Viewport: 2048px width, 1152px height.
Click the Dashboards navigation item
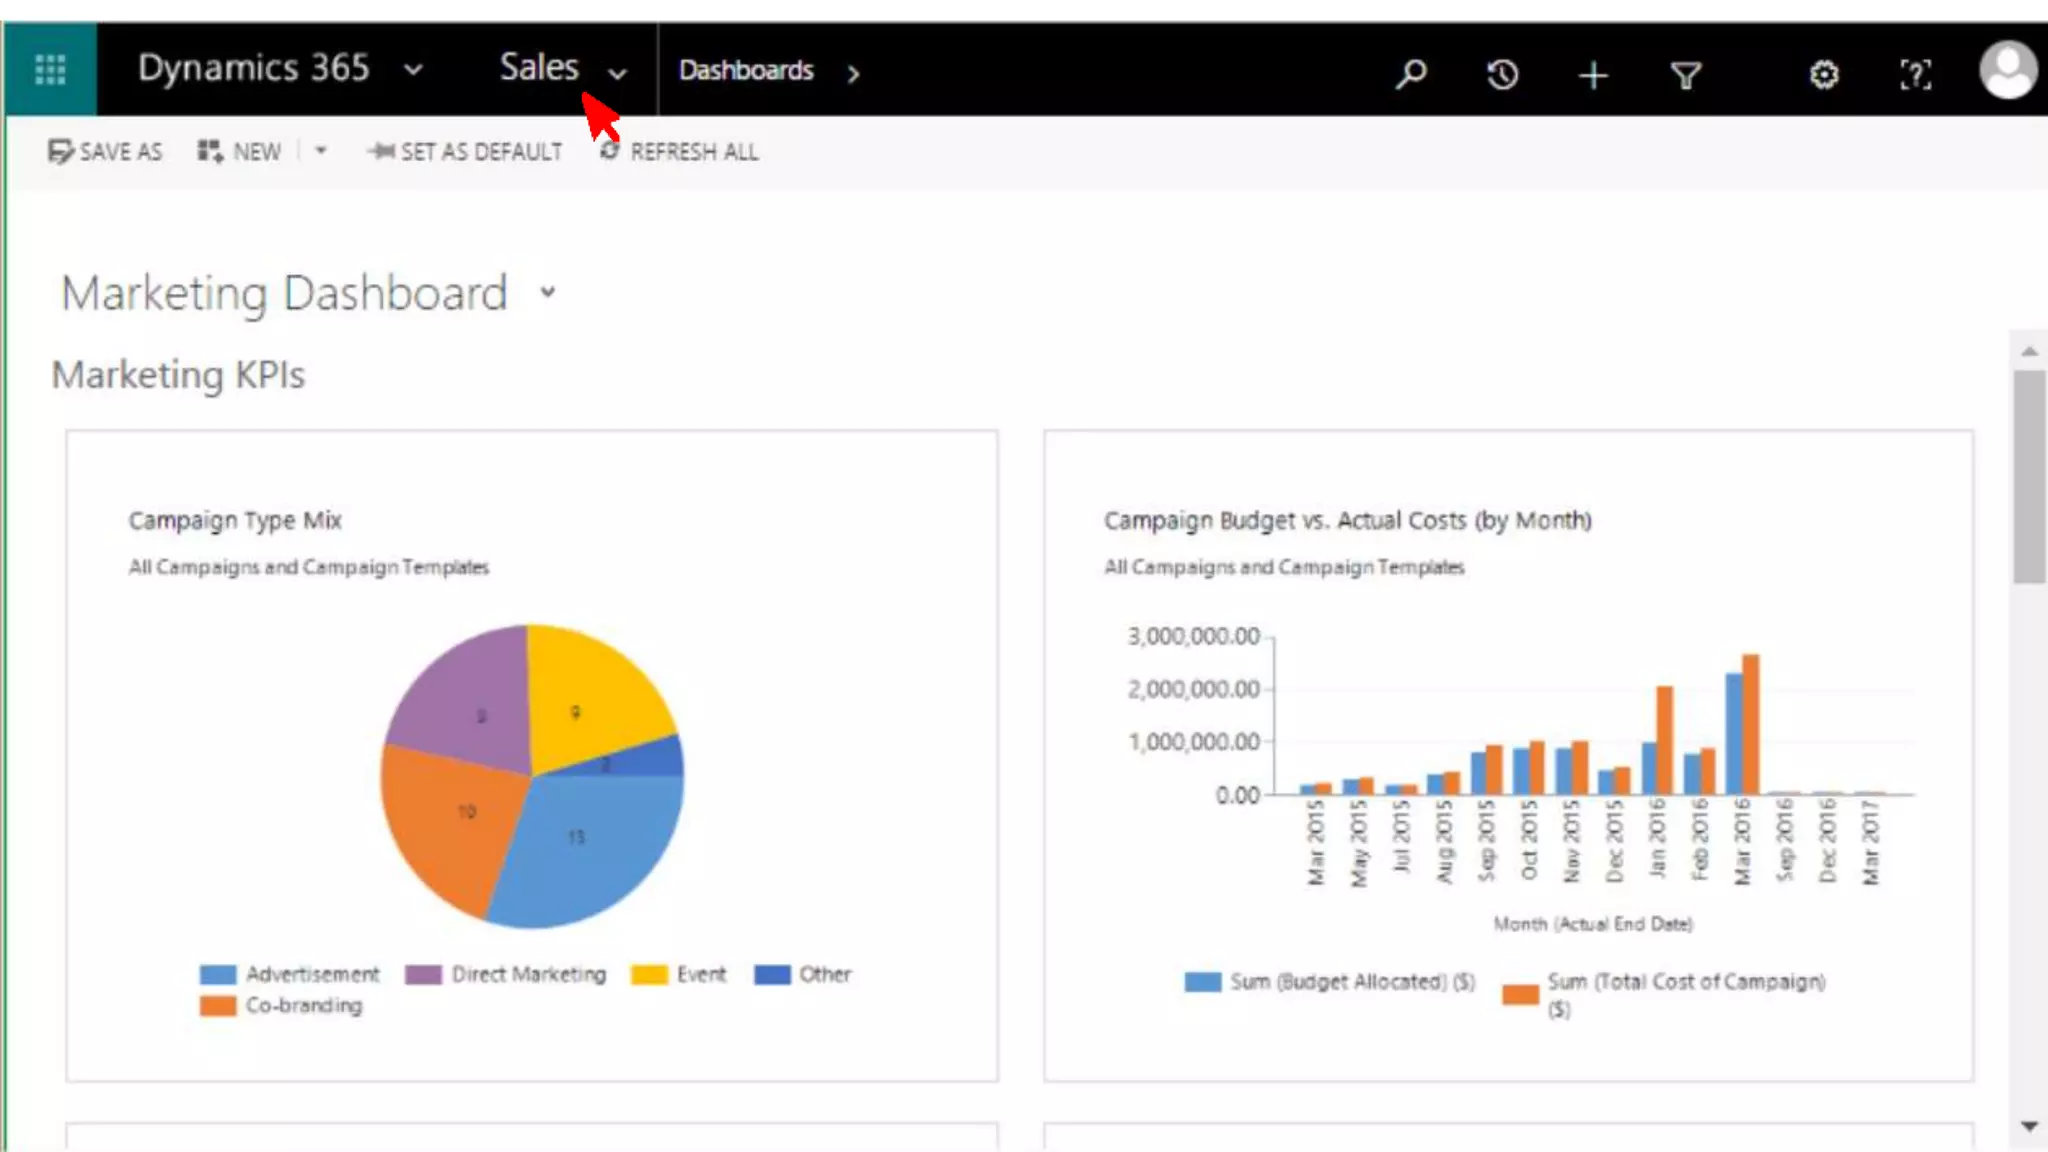tap(746, 70)
